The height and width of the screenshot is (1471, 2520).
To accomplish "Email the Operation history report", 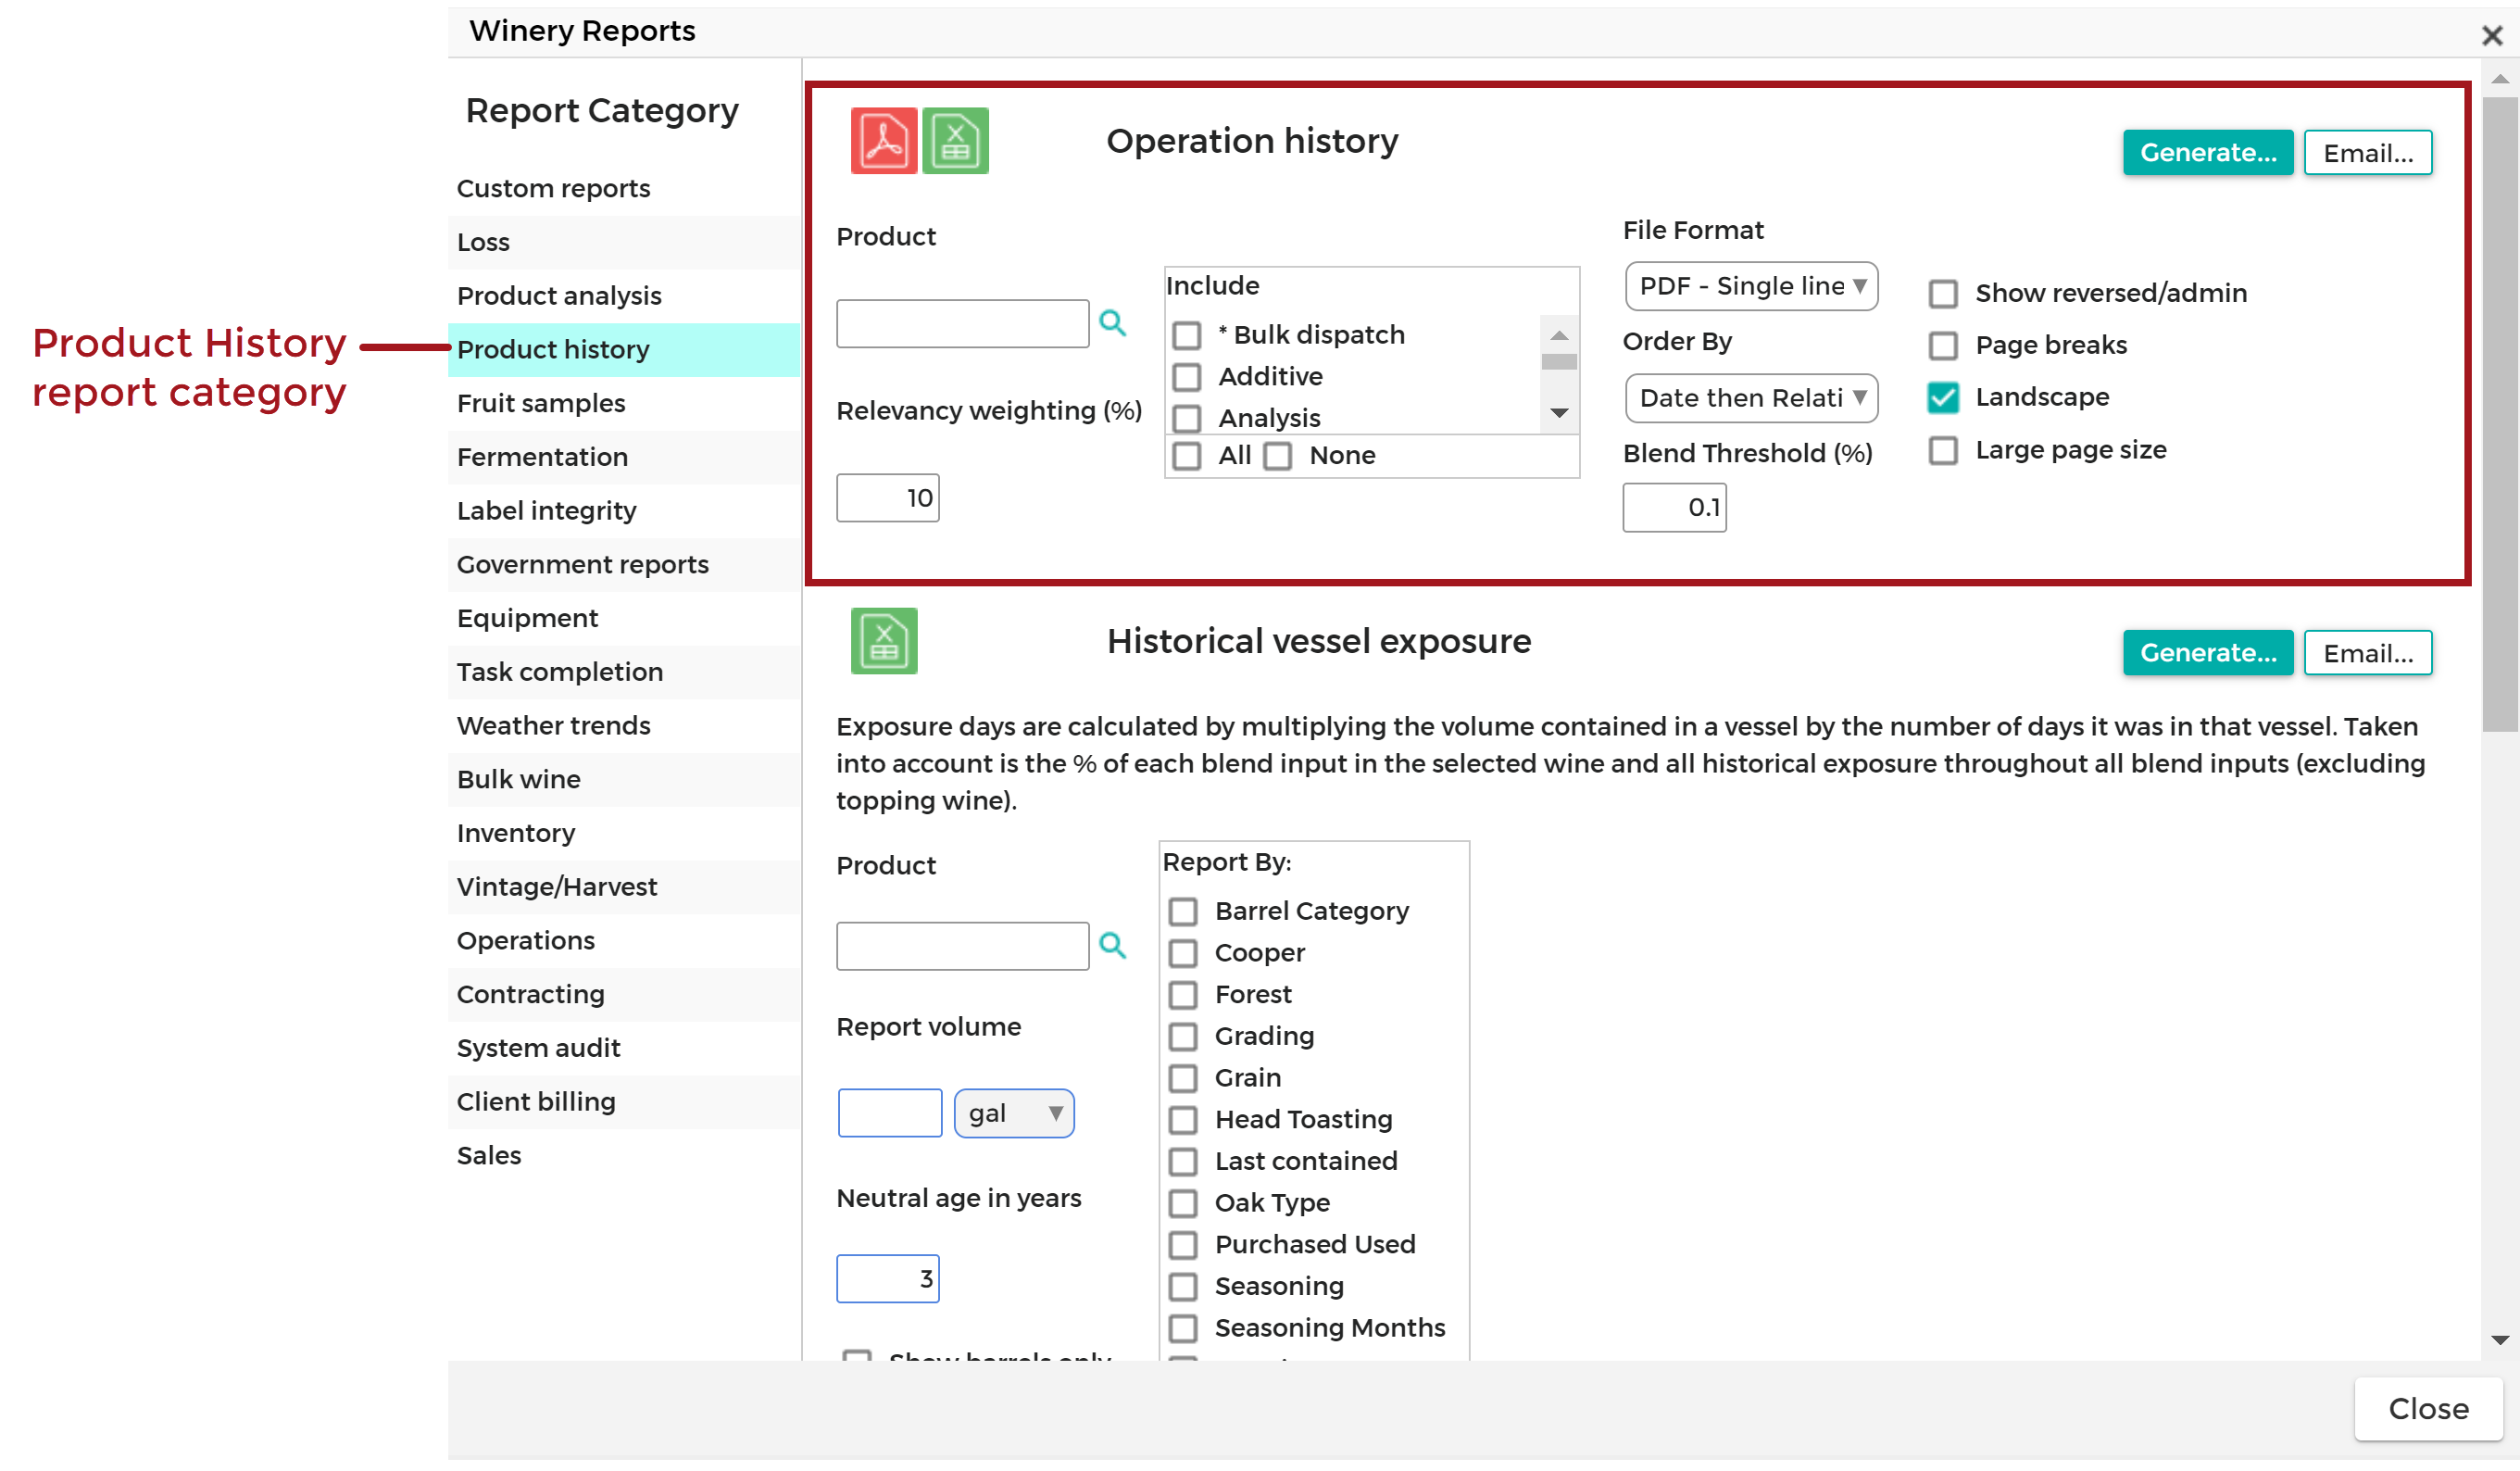I will (x=2368, y=153).
